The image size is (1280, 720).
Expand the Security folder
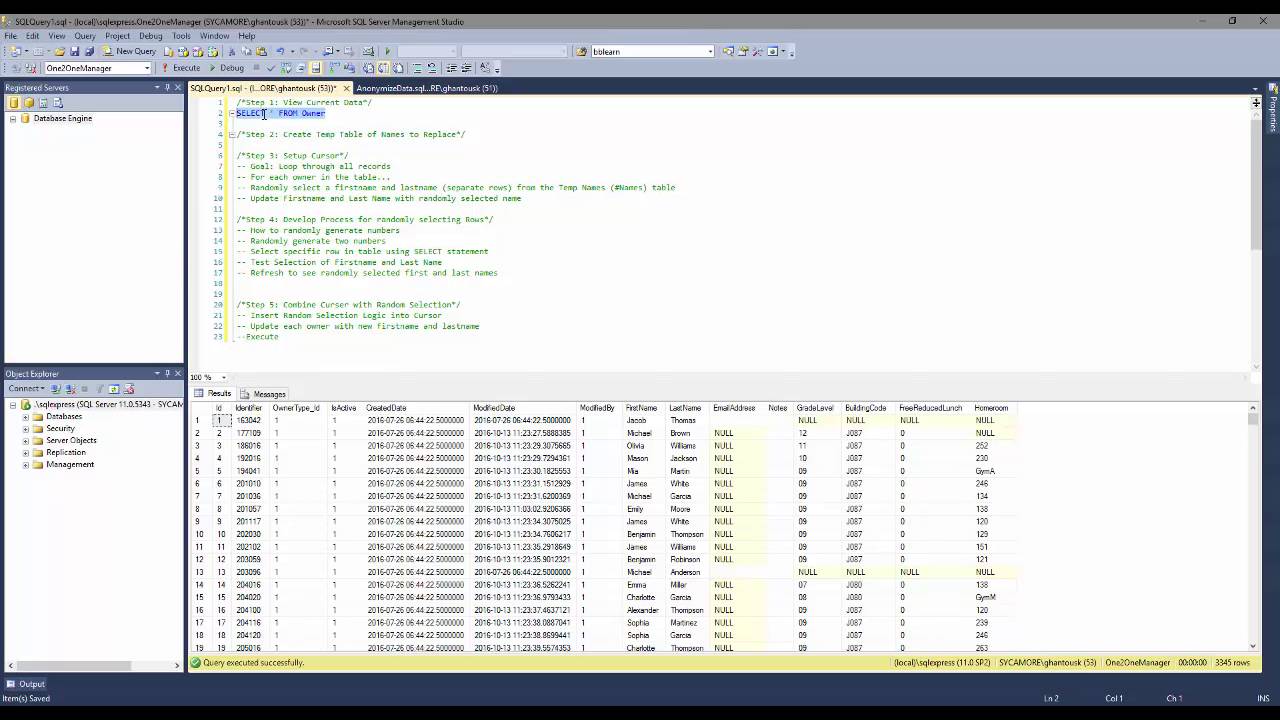pos(26,428)
